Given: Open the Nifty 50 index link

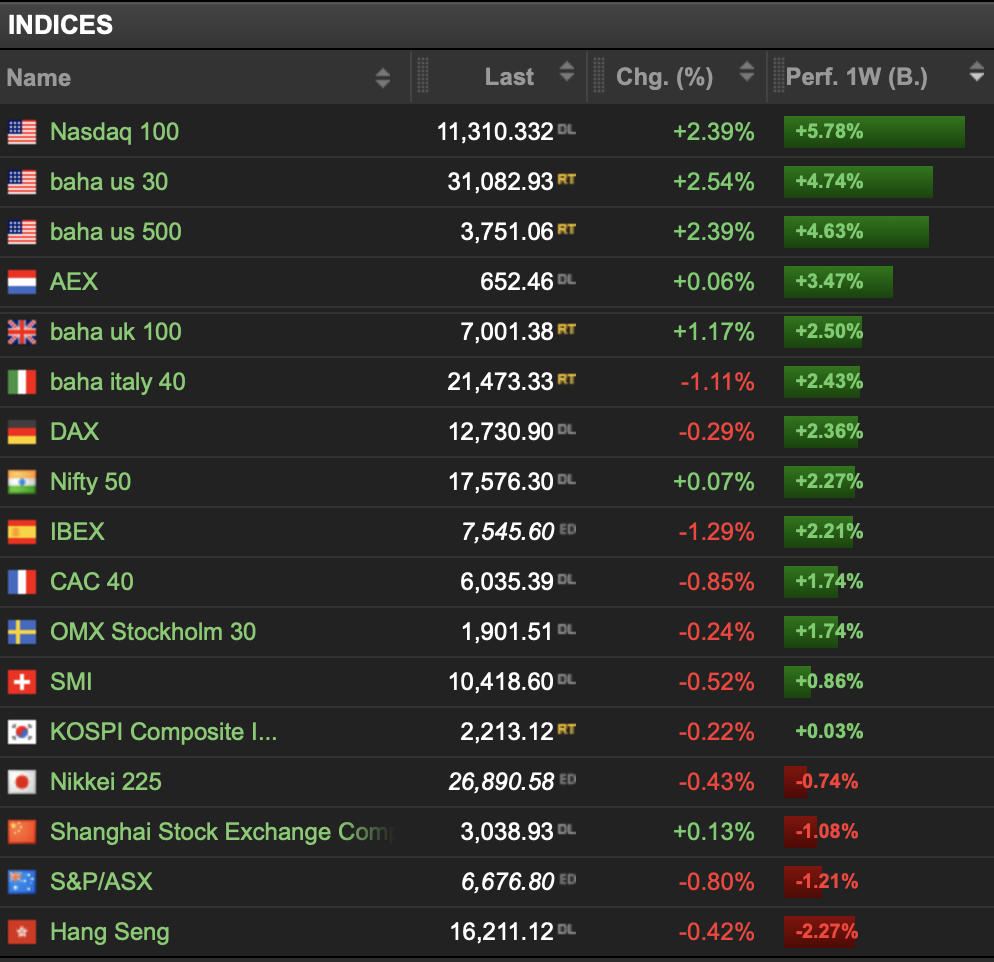Looking at the screenshot, I should tap(91, 482).
